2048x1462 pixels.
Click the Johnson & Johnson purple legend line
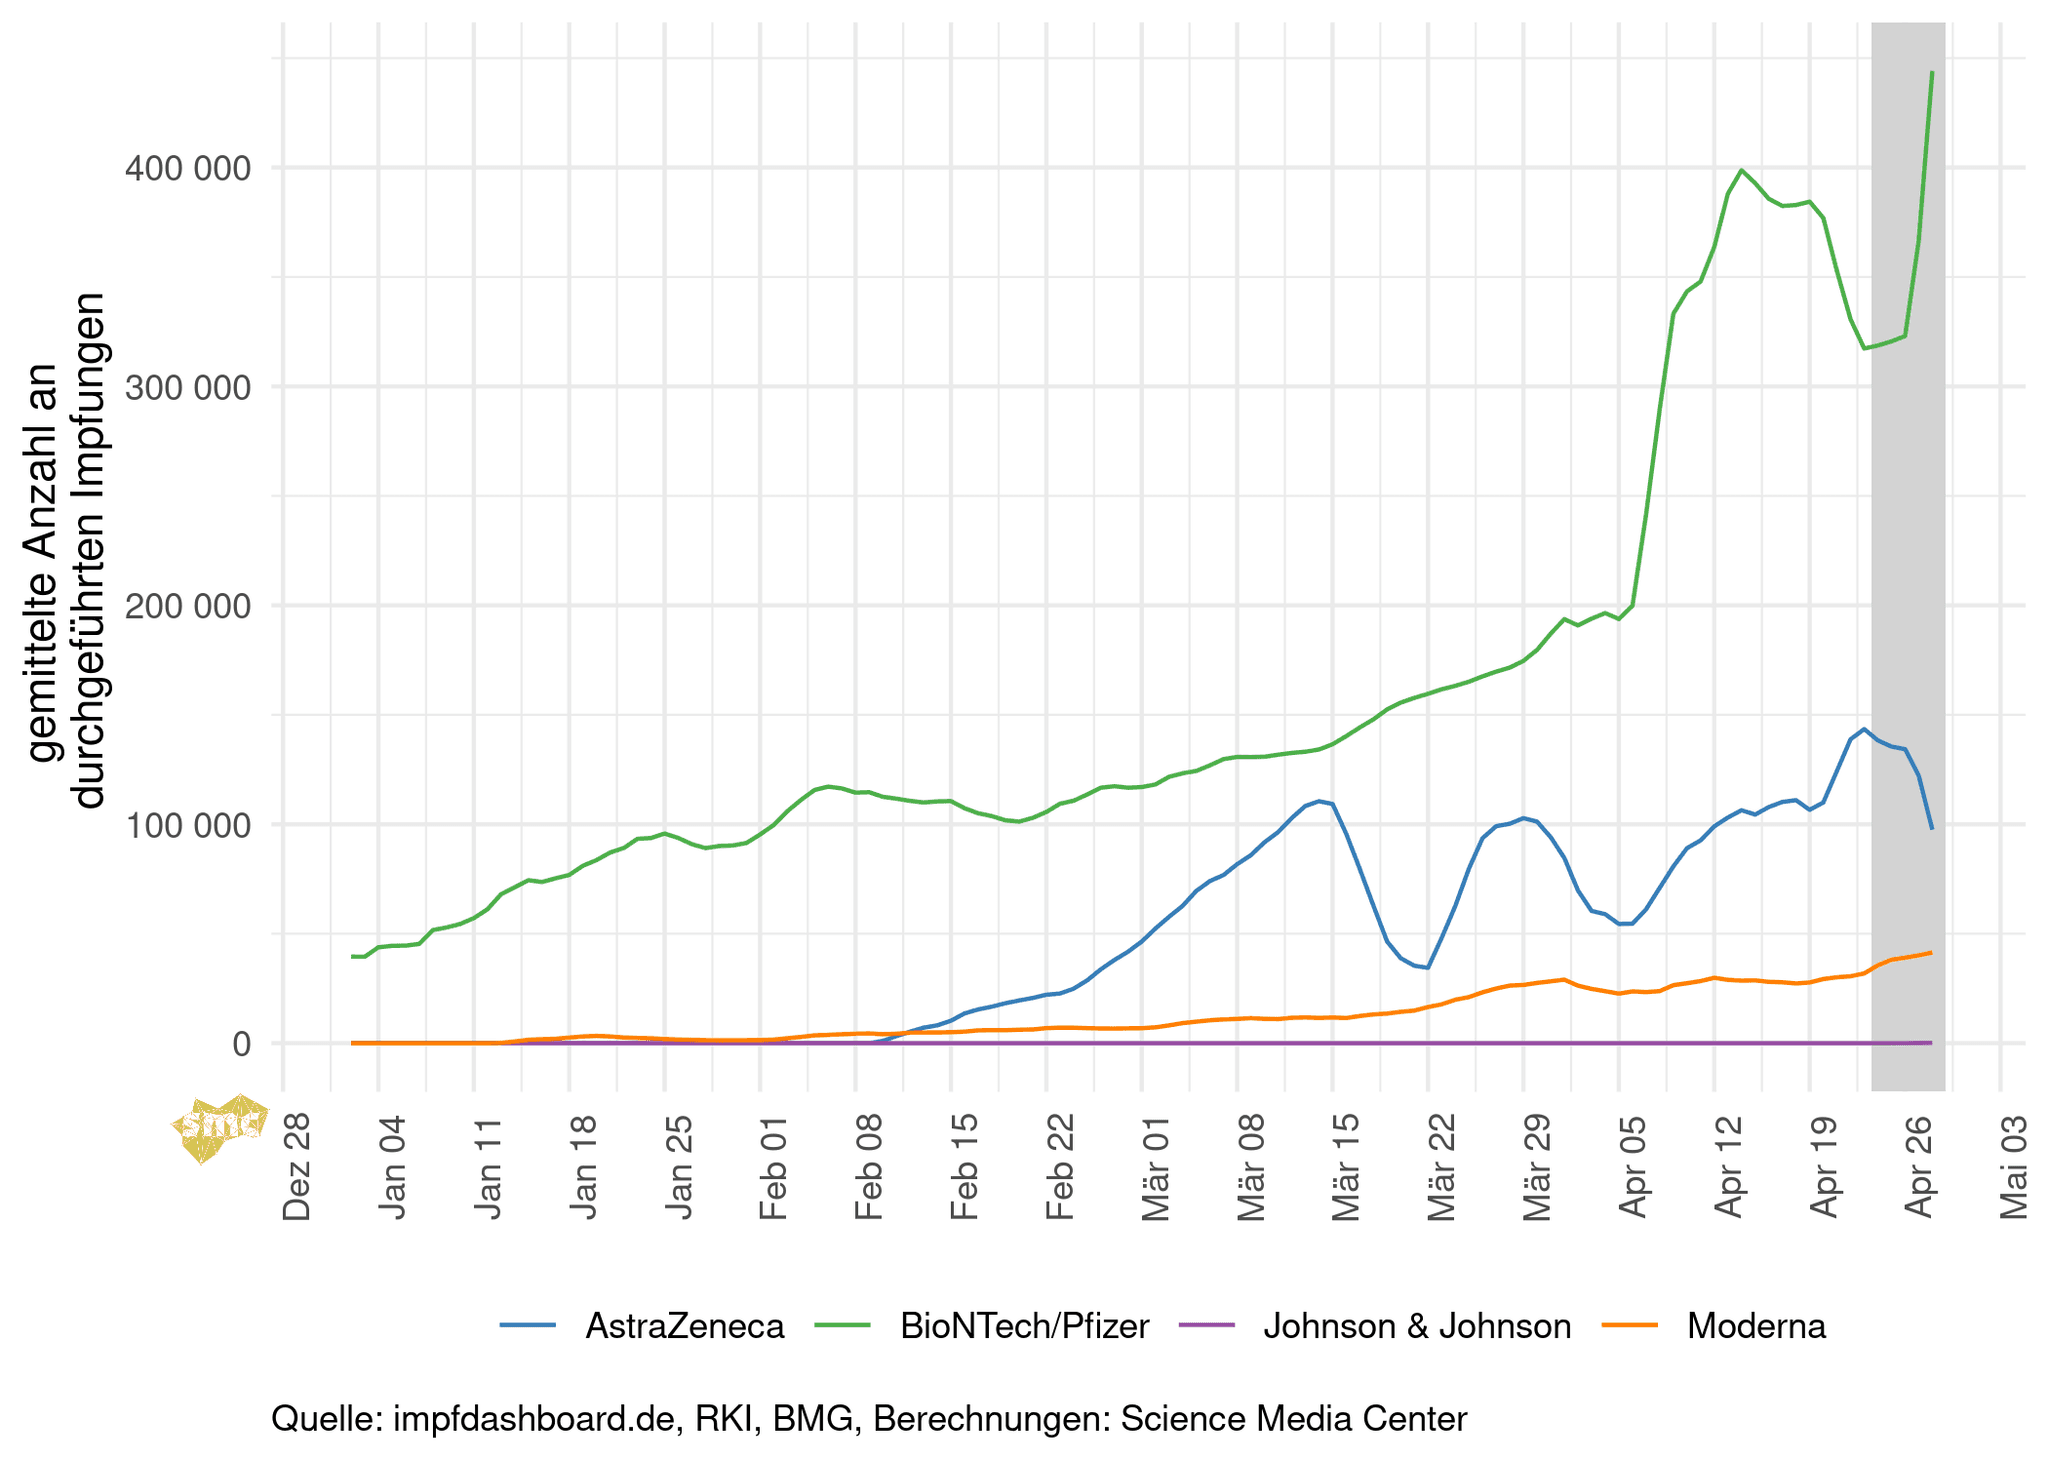(x=1207, y=1326)
